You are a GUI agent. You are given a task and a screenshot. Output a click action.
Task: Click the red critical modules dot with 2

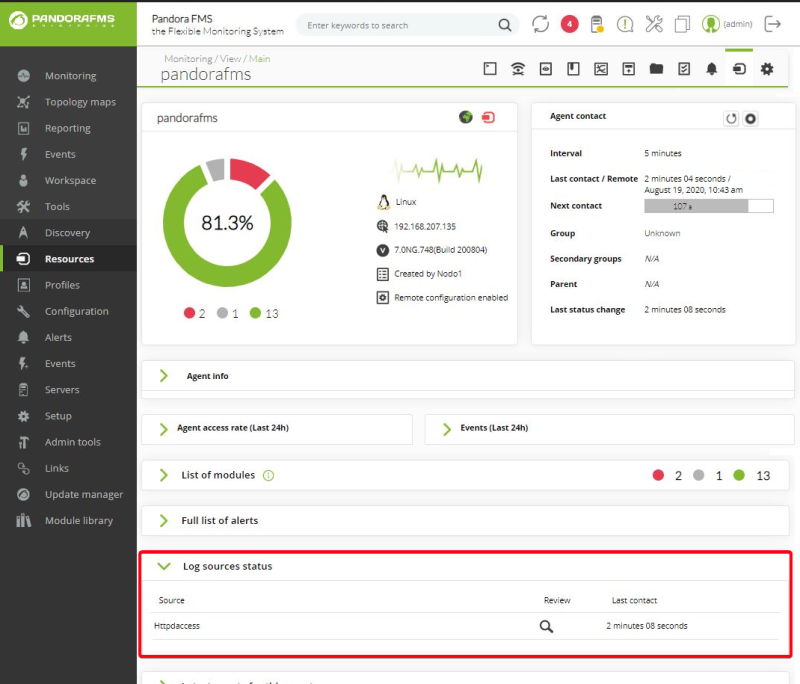[x=189, y=313]
